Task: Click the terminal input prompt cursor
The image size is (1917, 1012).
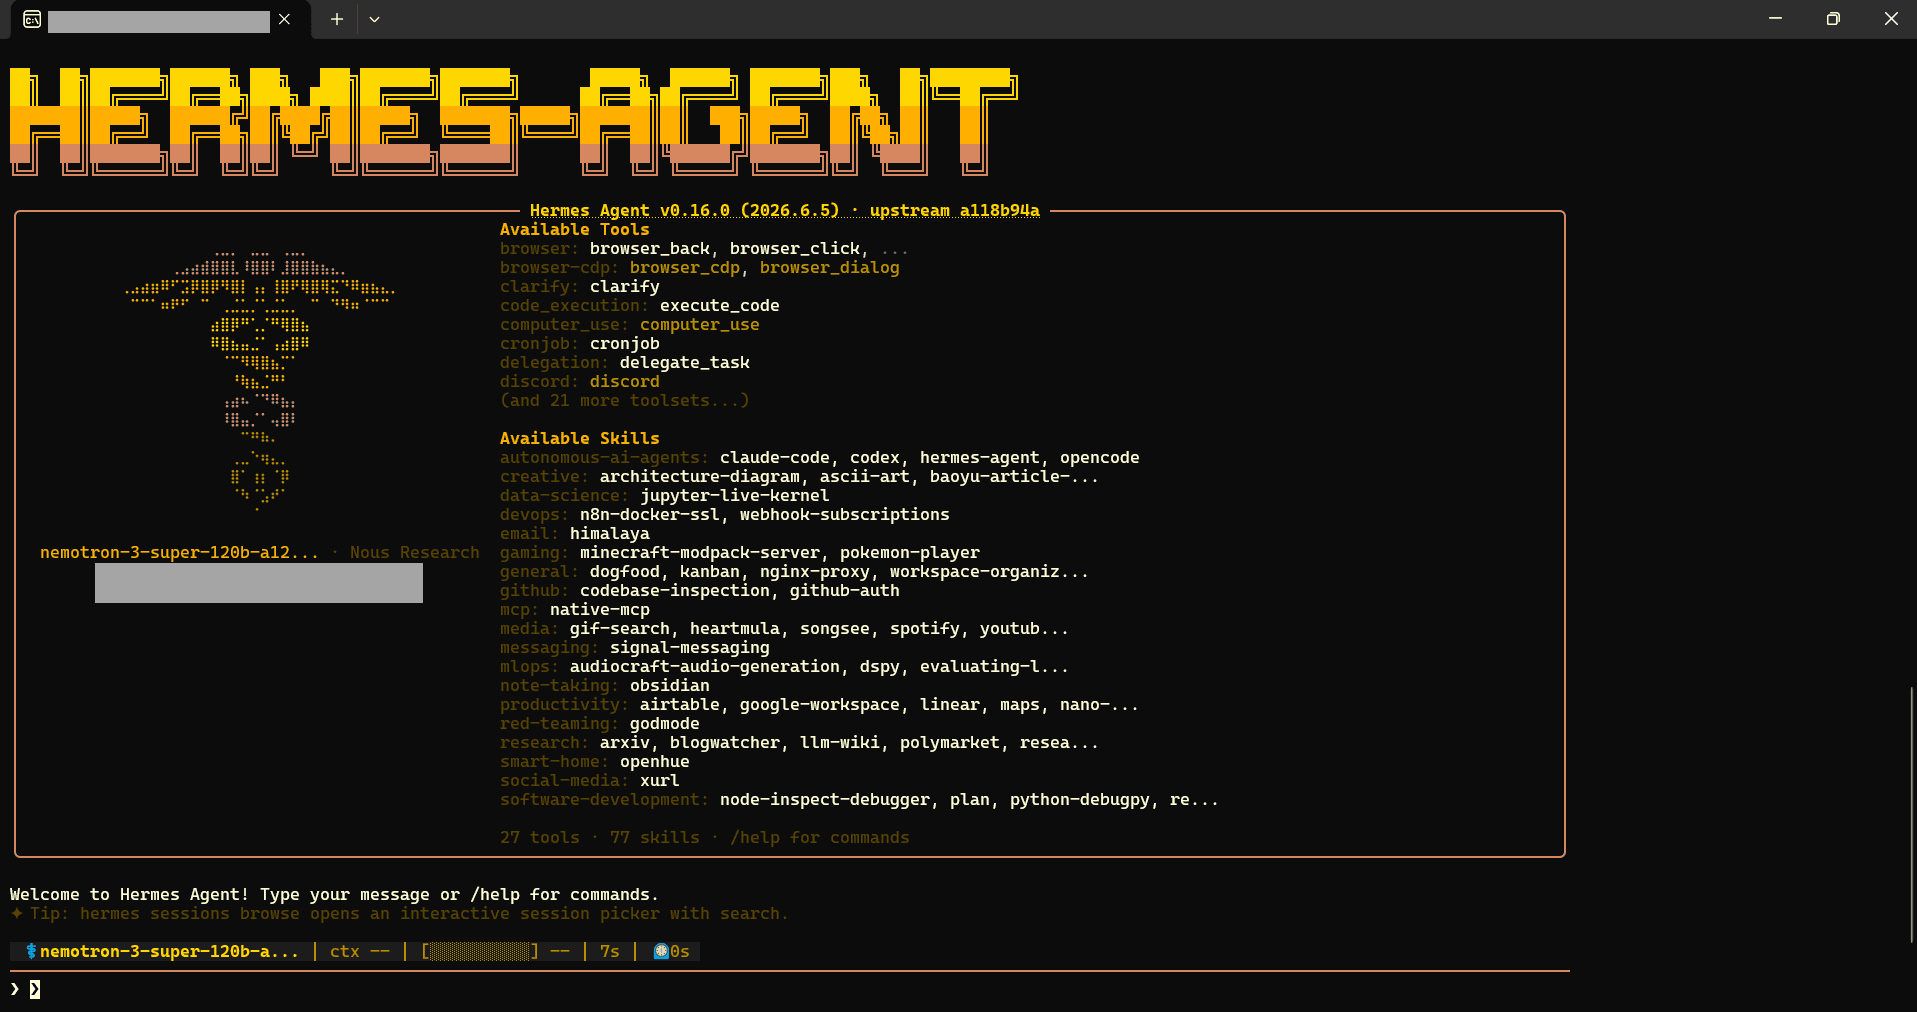Action: [35, 989]
